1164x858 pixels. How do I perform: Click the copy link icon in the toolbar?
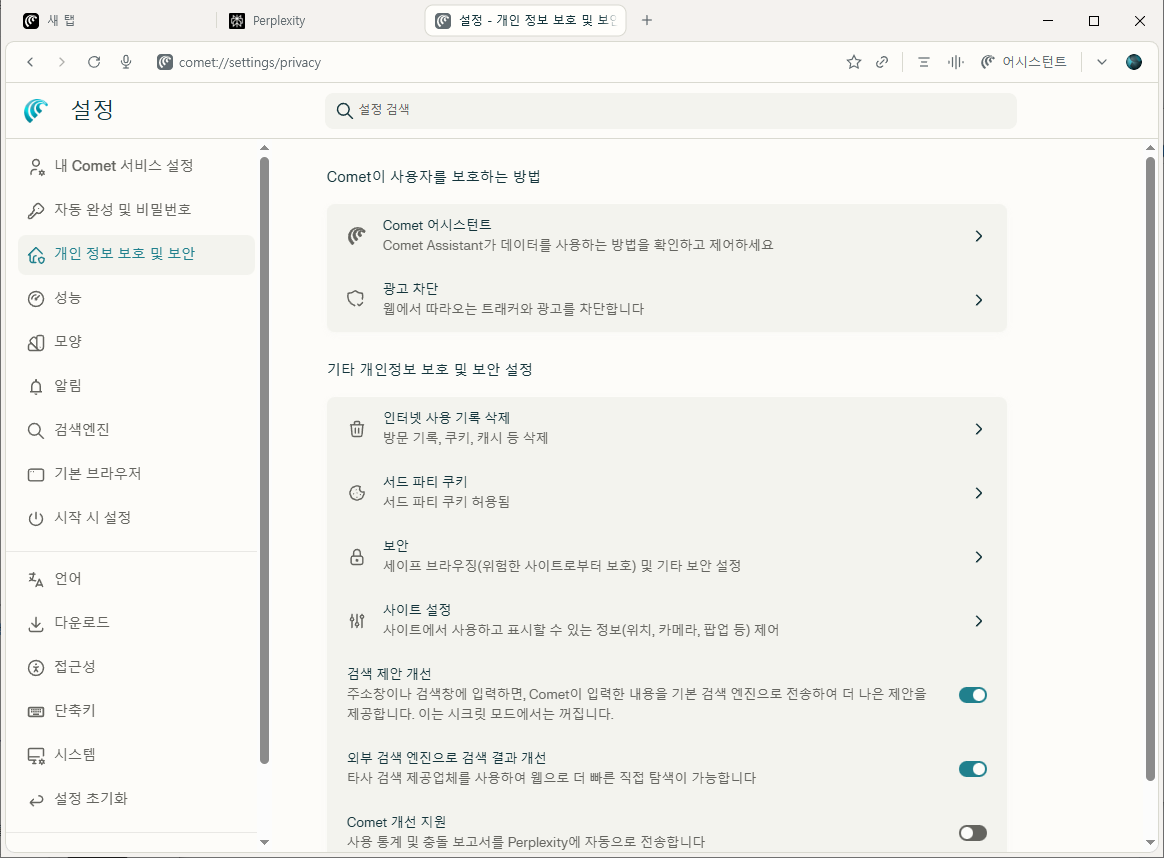882,61
